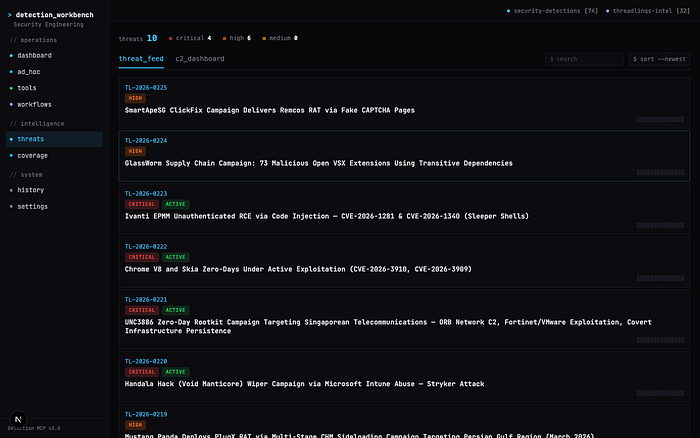Open the SmartApeSG ClickFix Campaign title
The width and height of the screenshot is (700, 438).
click(270, 110)
